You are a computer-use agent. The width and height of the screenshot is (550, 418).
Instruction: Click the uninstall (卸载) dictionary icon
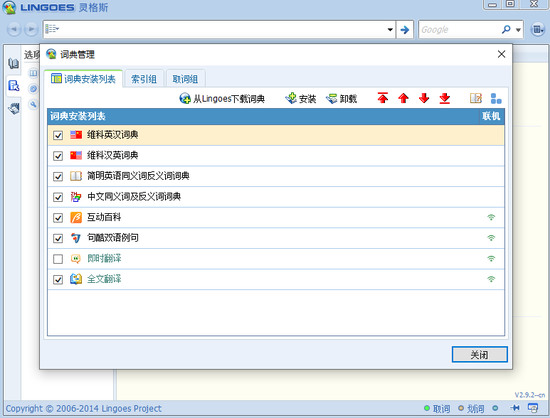pos(331,99)
